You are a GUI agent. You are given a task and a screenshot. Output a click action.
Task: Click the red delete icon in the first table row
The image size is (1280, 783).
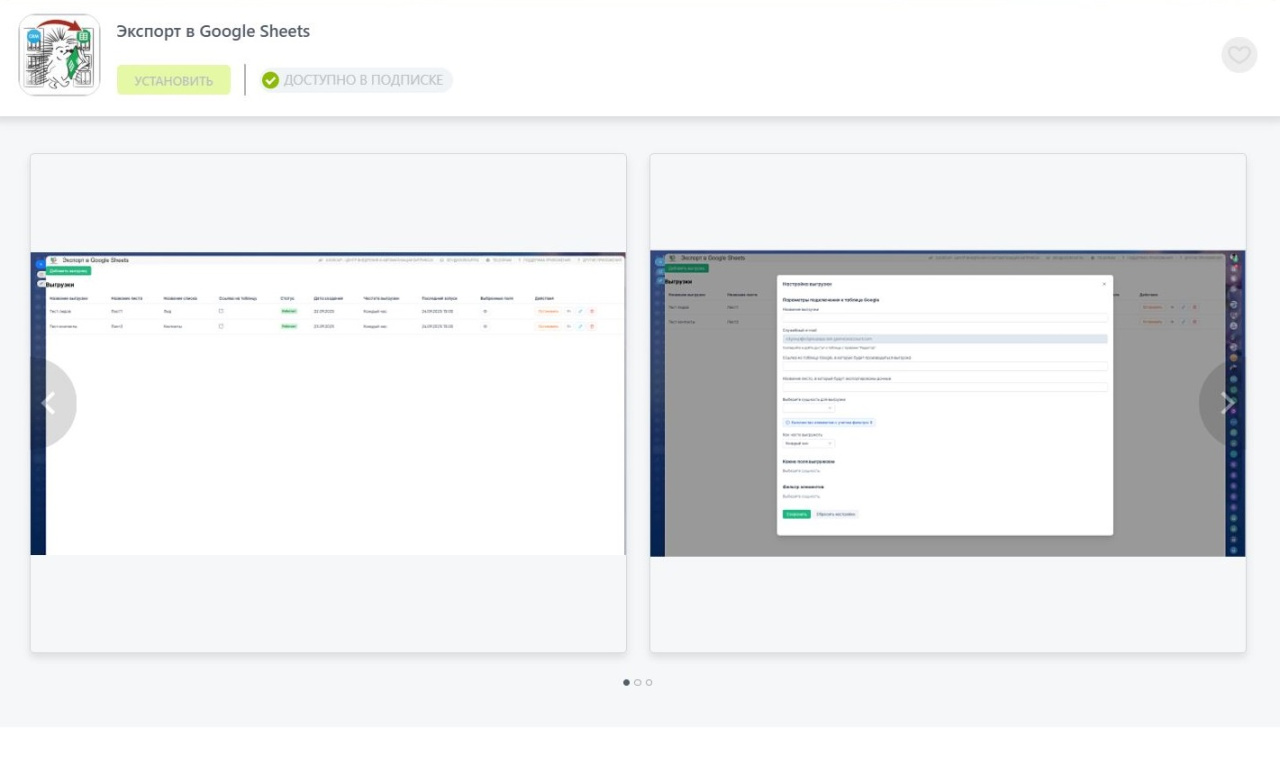click(591, 311)
